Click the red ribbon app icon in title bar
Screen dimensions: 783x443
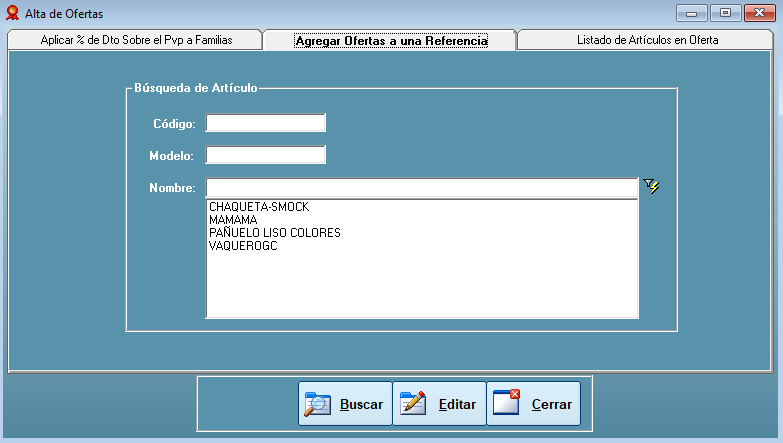pyautogui.click(x=12, y=13)
